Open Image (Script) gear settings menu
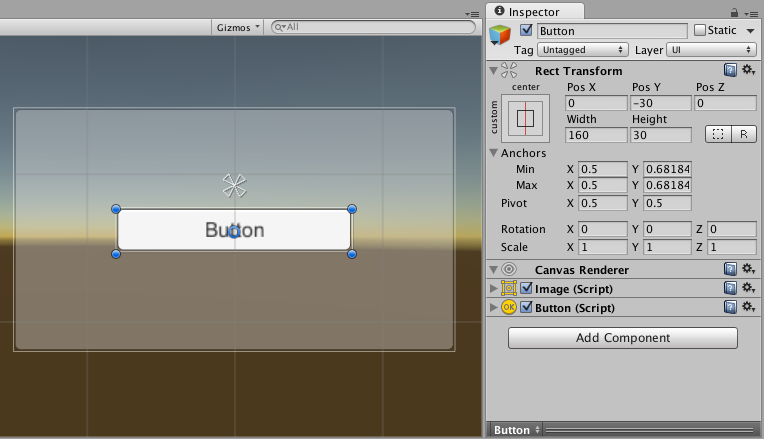The image size is (764, 439). click(x=748, y=287)
